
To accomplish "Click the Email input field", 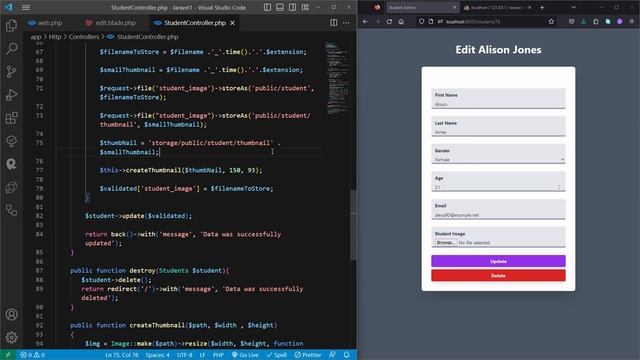I will click(498, 209).
